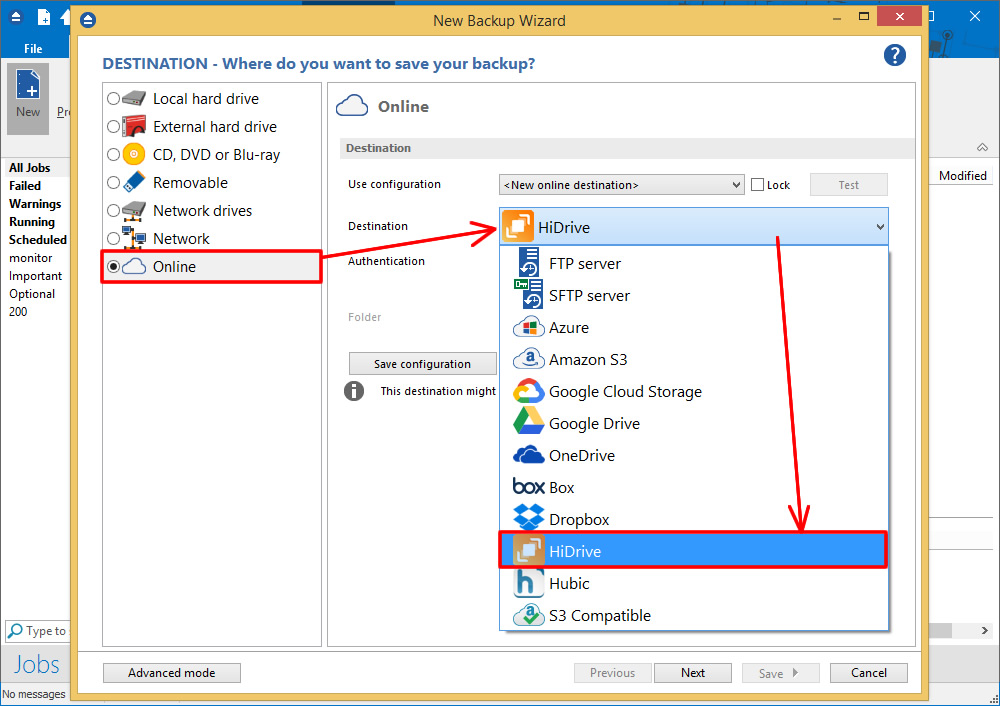This screenshot has height=706, width=1000.
Task: Collapse the HiDrive destination dropdown
Action: click(880, 227)
